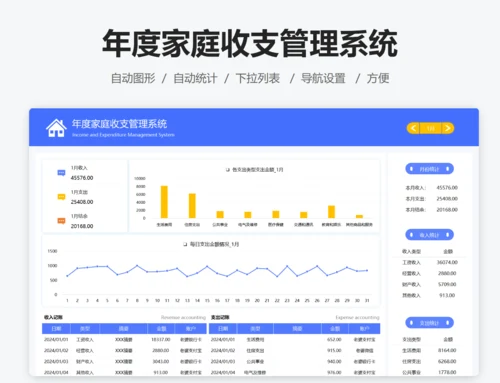Click the 36074.00 amount for 工资收入 in the right panel
This screenshot has width=500, height=383.
pyautogui.click(x=447, y=263)
